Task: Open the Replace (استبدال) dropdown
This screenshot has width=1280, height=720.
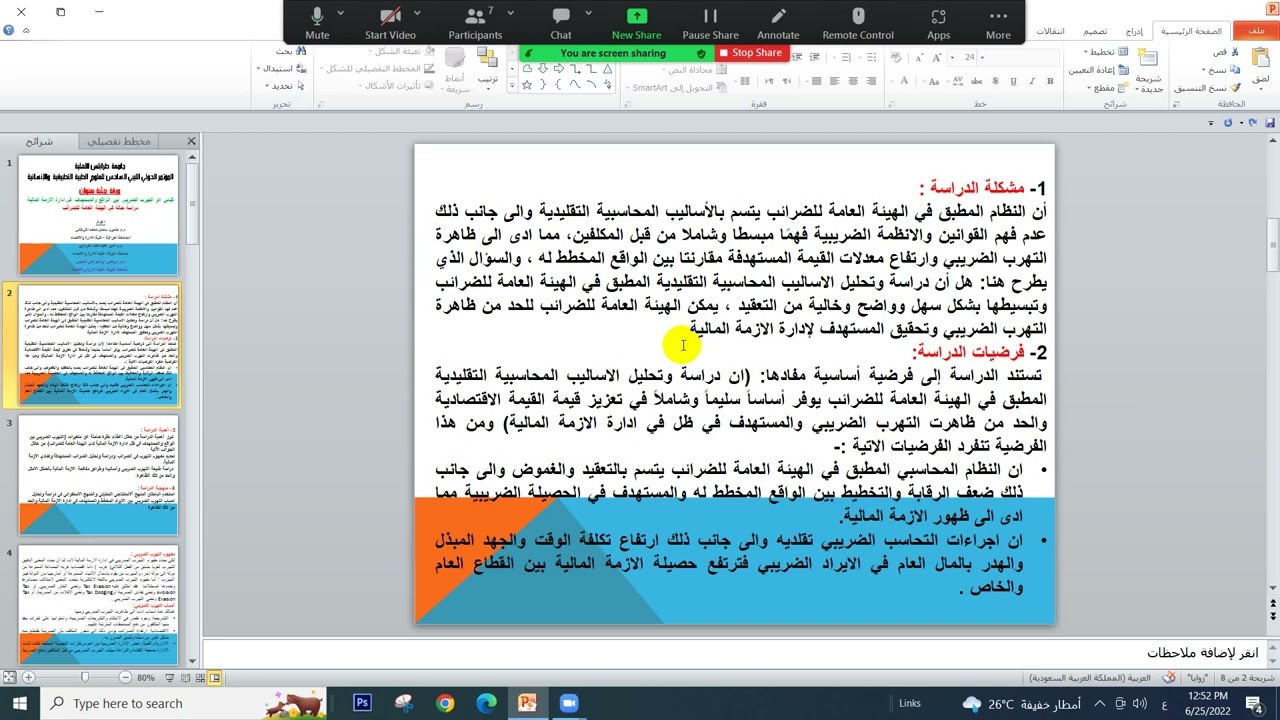Action: (257, 69)
